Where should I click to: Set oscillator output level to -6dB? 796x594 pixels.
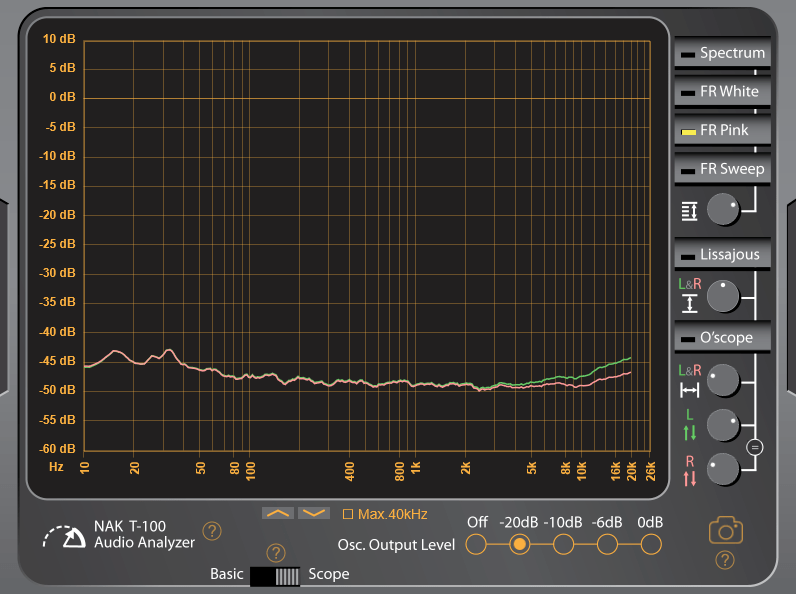[x=607, y=545]
